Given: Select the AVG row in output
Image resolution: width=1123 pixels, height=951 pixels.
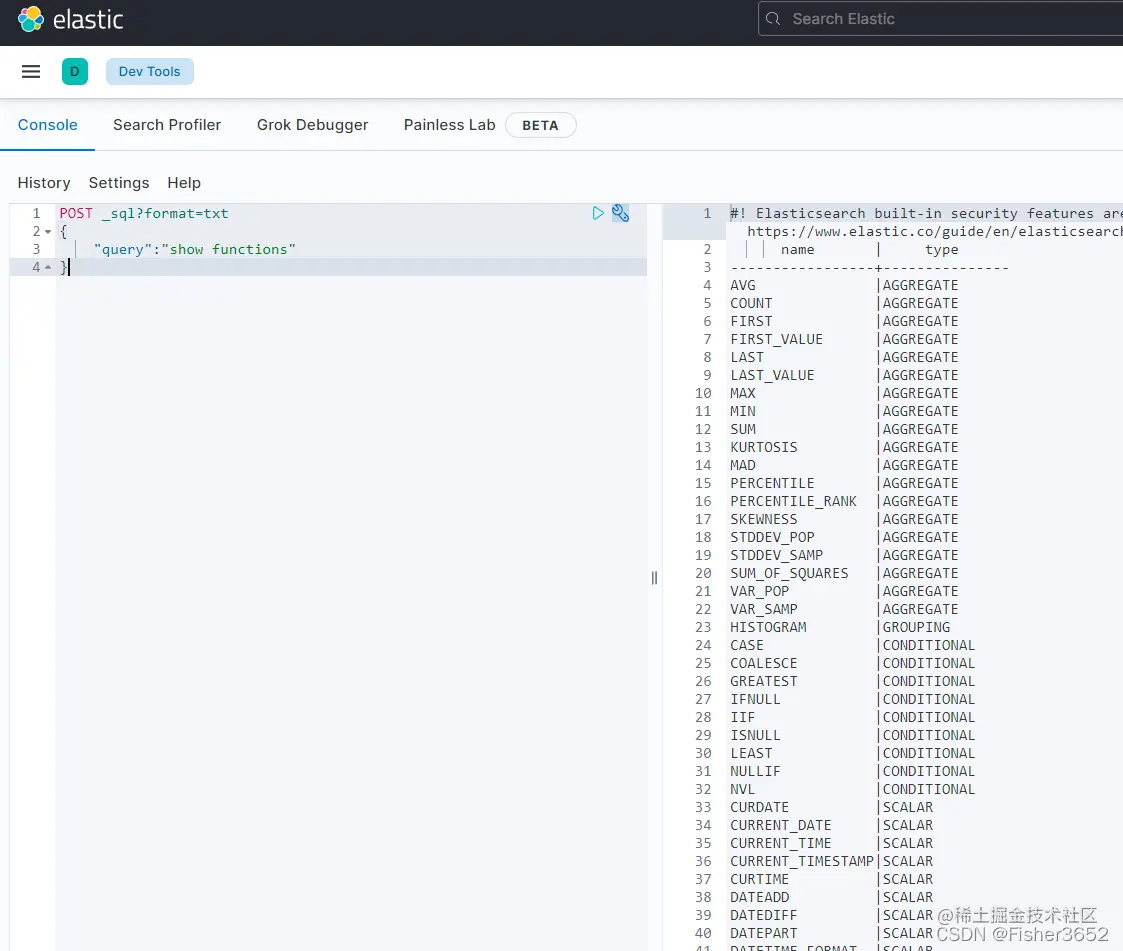Looking at the screenshot, I should [x=844, y=285].
